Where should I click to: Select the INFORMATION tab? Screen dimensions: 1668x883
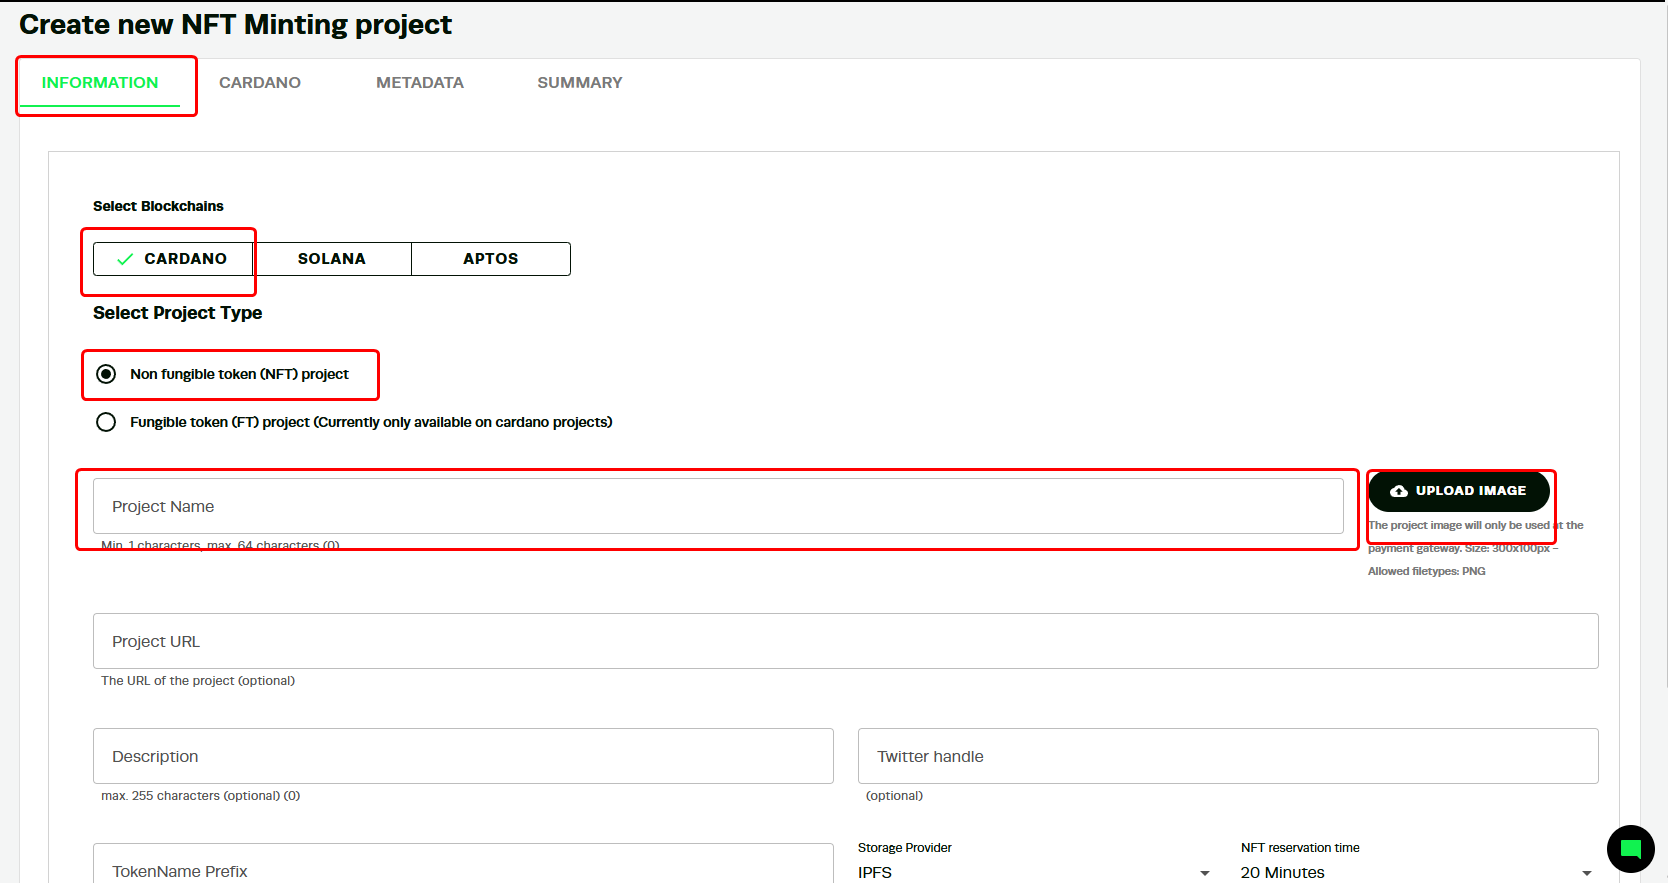(100, 83)
